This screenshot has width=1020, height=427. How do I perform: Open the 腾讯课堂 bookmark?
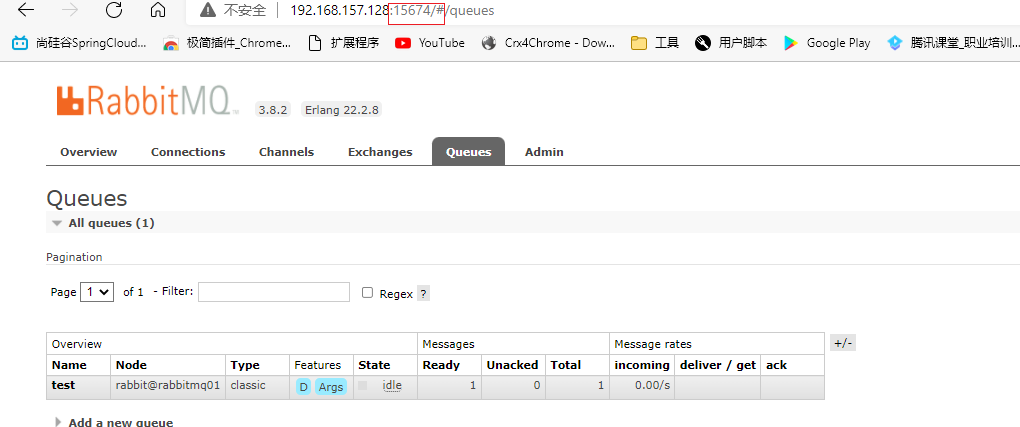tap(953, 43)
